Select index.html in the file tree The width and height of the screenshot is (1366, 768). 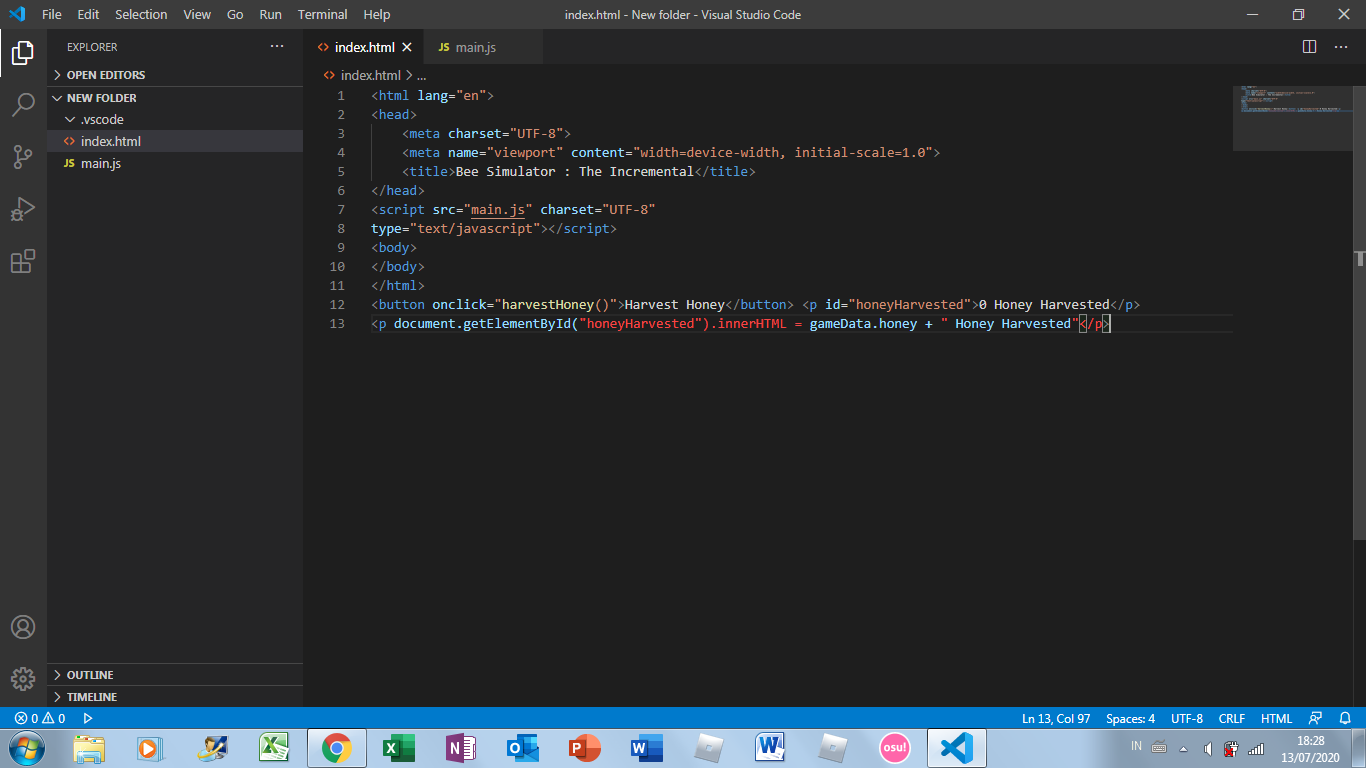(x=175, y=142)
